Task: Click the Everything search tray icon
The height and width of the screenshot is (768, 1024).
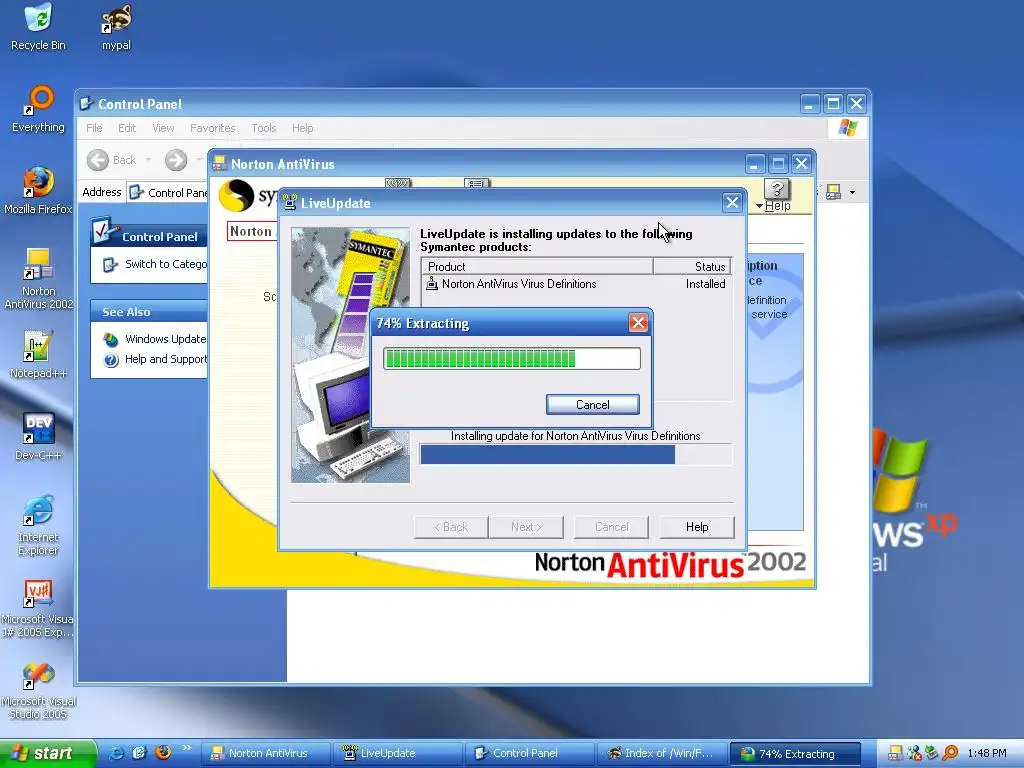Action: tap(950, 753)
